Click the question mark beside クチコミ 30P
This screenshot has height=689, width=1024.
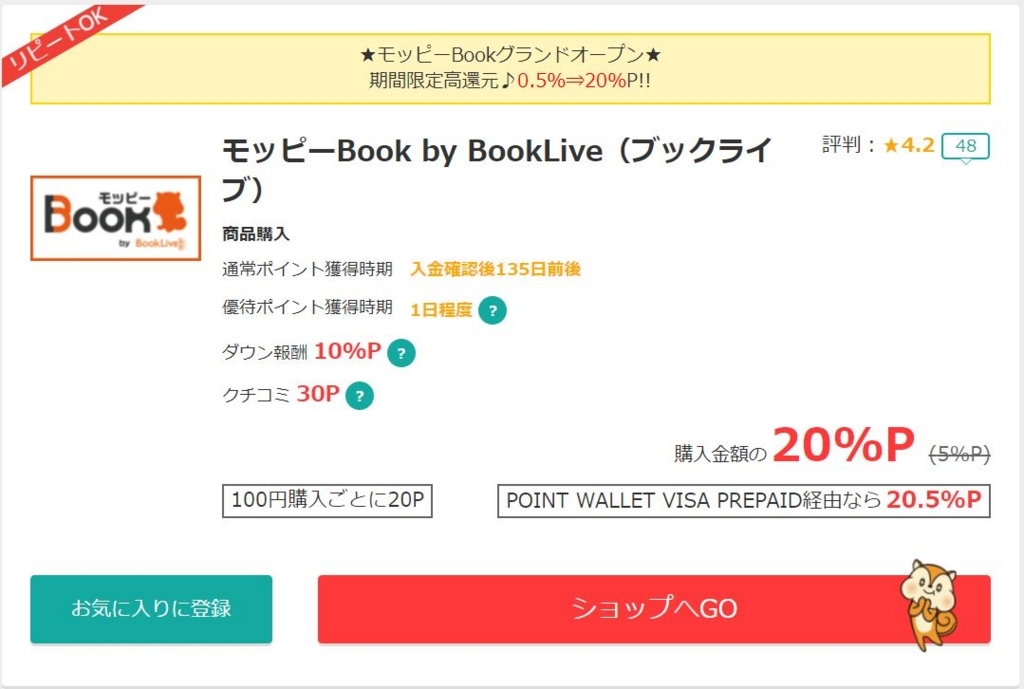[359, 396]
